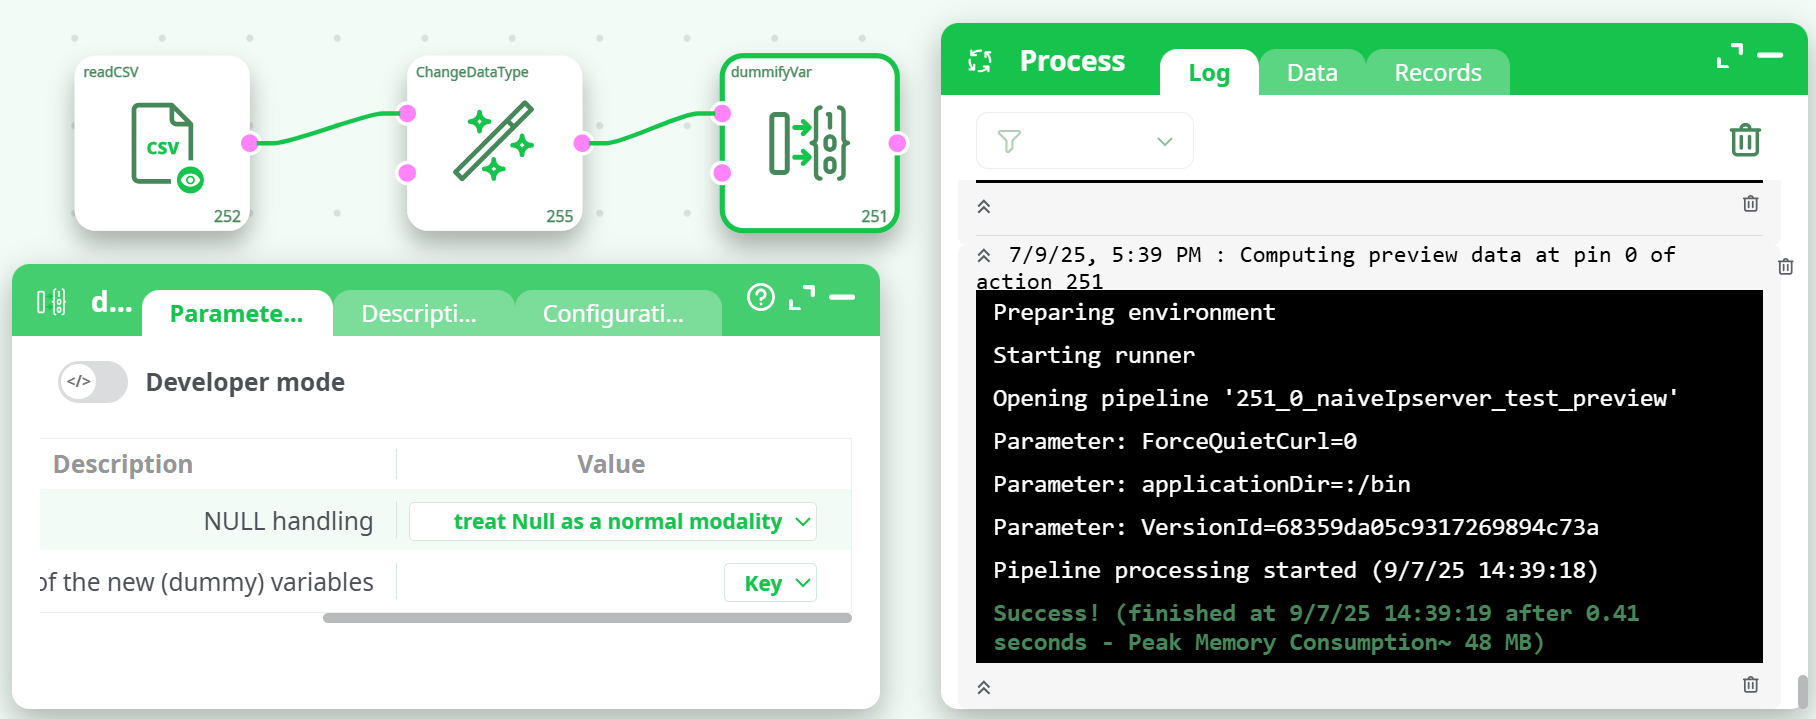Select the readCSV node icon
Viewport: 1816px width, 719px height.
pos(161,143)
